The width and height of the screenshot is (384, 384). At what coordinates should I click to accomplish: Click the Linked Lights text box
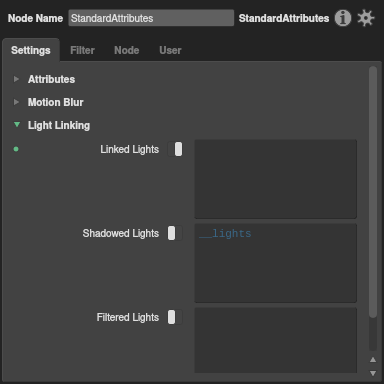point(276,179)
